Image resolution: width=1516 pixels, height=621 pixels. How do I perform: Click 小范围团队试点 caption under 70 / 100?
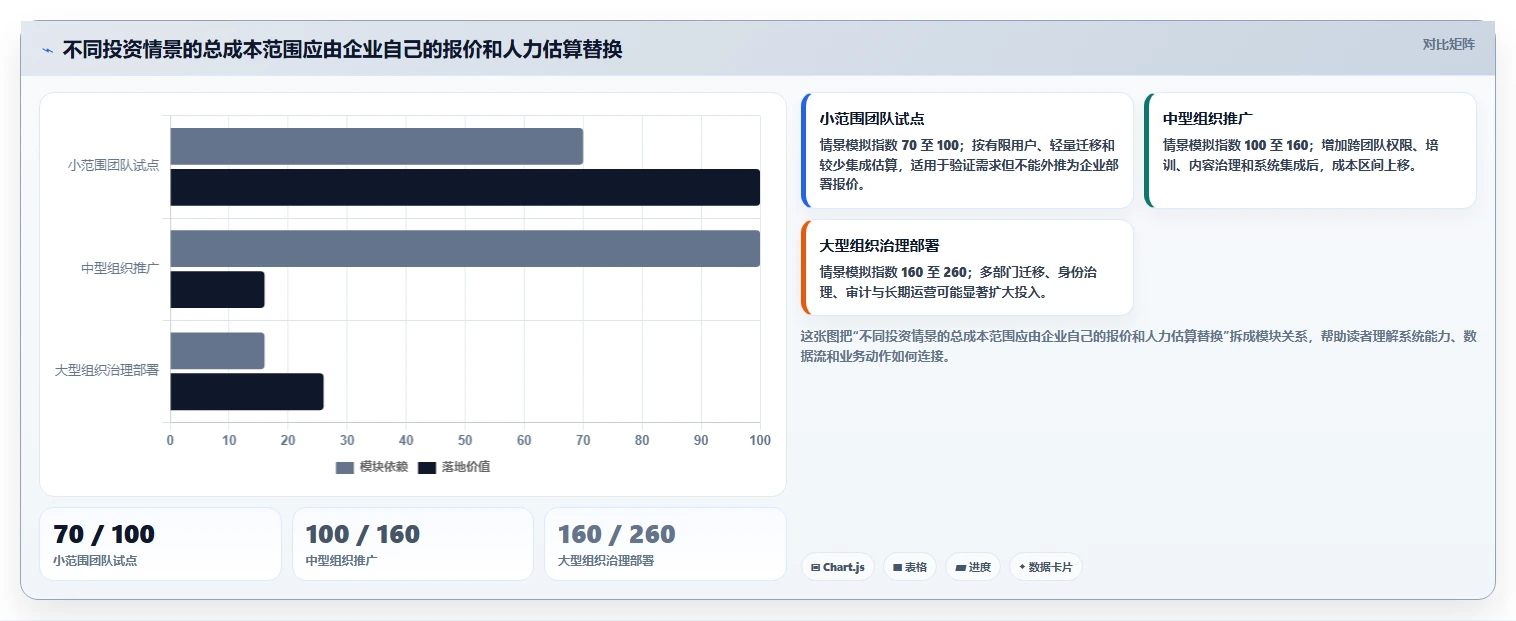95,561
